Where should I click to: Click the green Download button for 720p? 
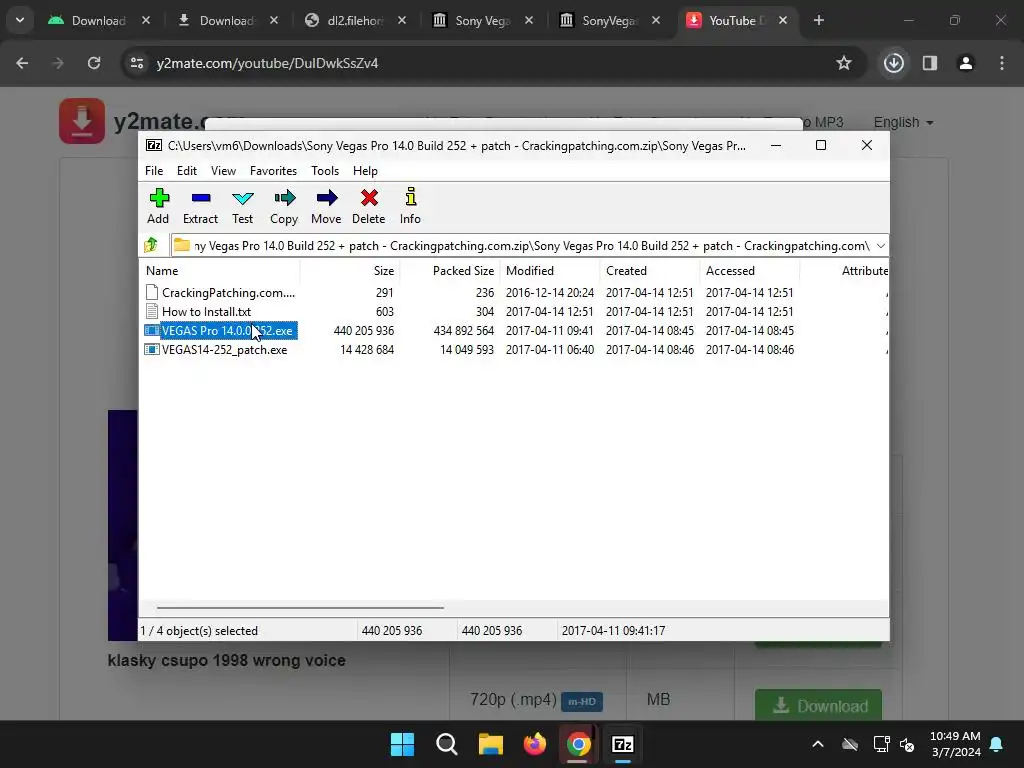click(818, 705)
